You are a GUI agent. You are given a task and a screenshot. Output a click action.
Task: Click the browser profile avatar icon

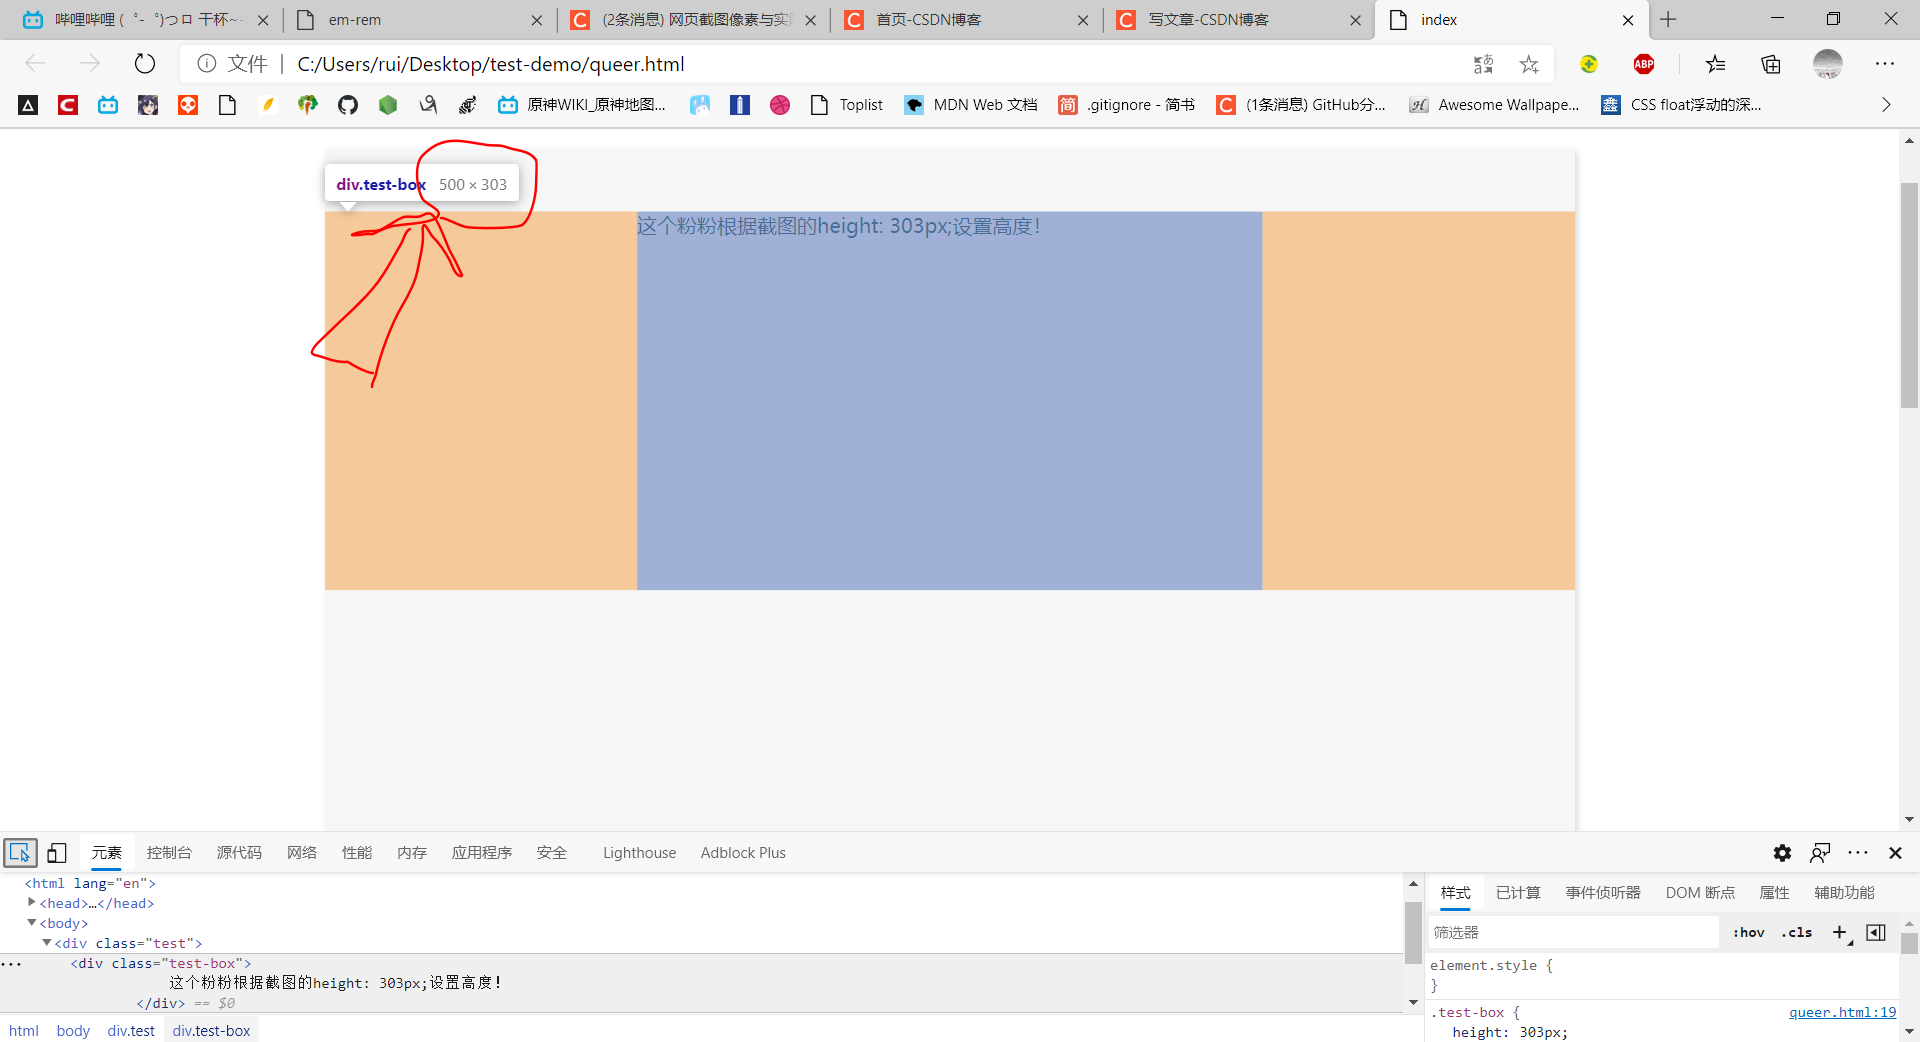(1828, 64)
